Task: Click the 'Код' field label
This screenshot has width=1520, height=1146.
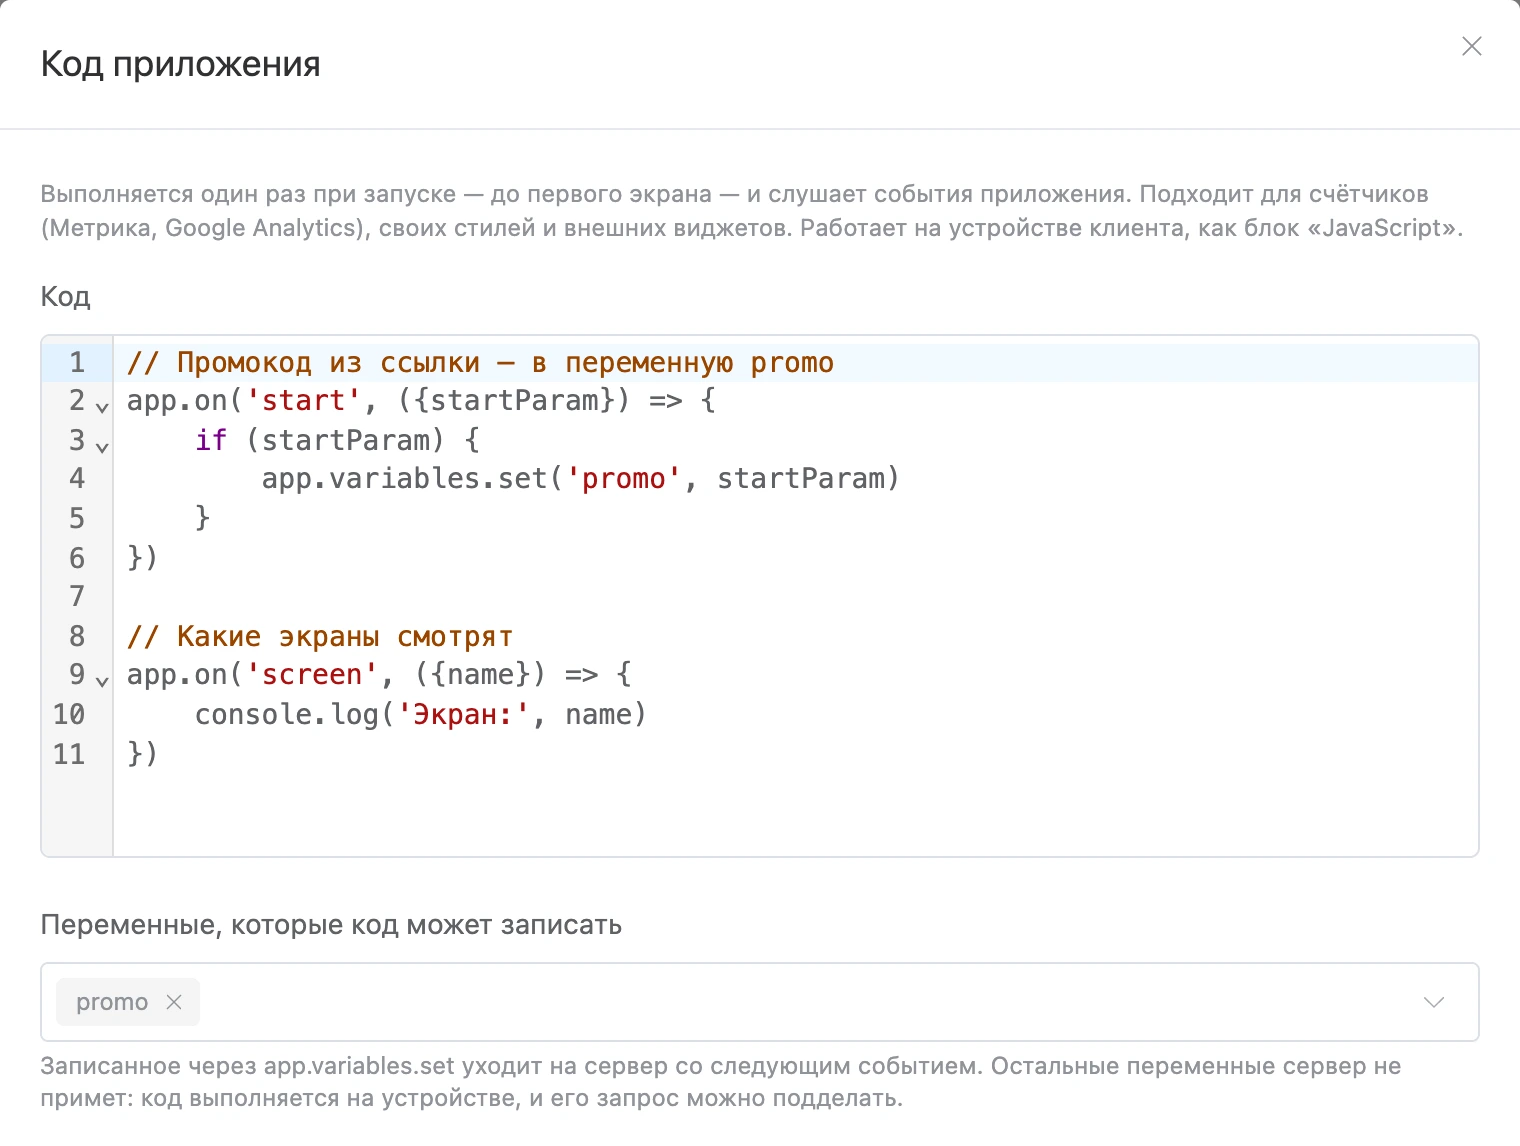Action: point(65,296)
